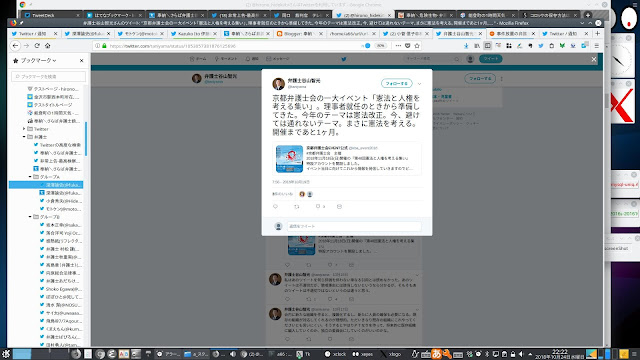Screen dimensions: 640x360
Task: Click the green padlock in URL bar
Action: point(104,46)
